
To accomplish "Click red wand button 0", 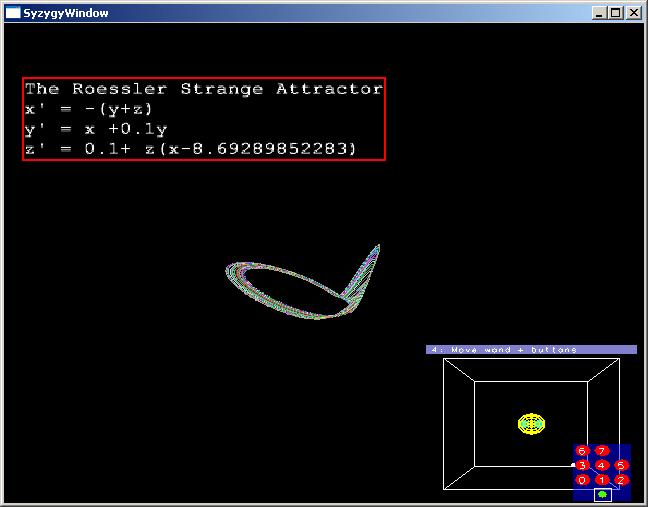I will [x=582, y=480].
